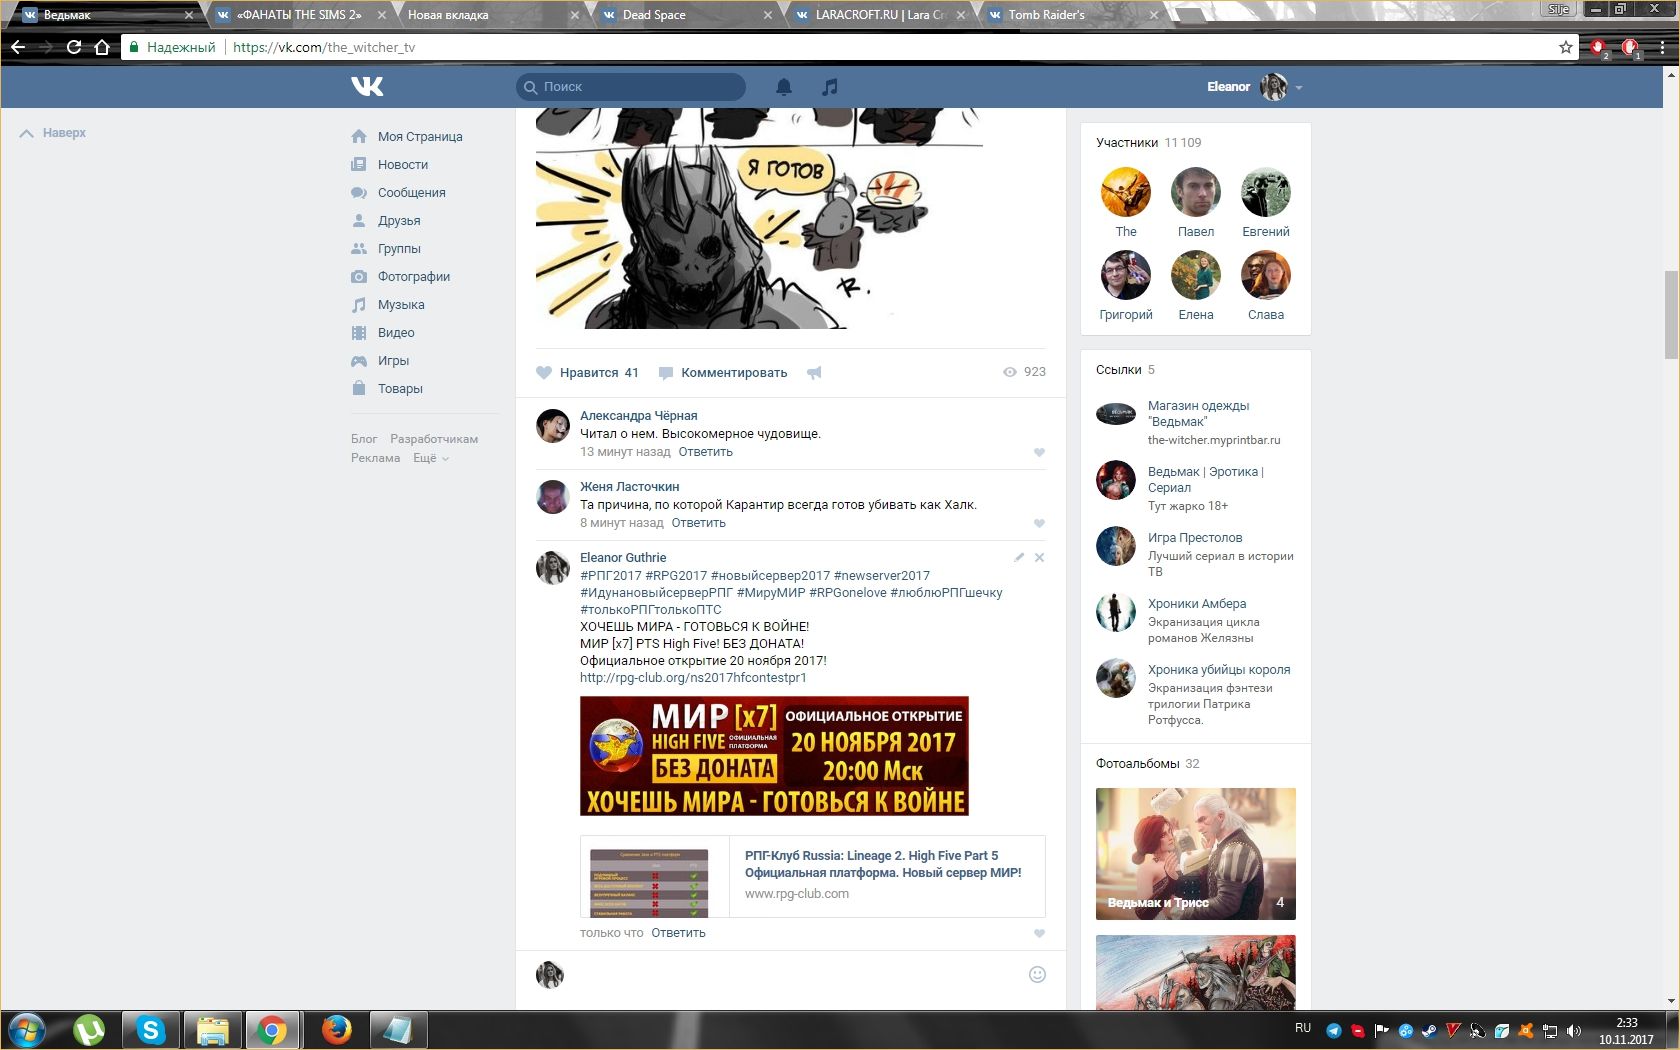Click Наверх to return to top
Viewport: 1680px width, 1050px height.
point(53,133)
